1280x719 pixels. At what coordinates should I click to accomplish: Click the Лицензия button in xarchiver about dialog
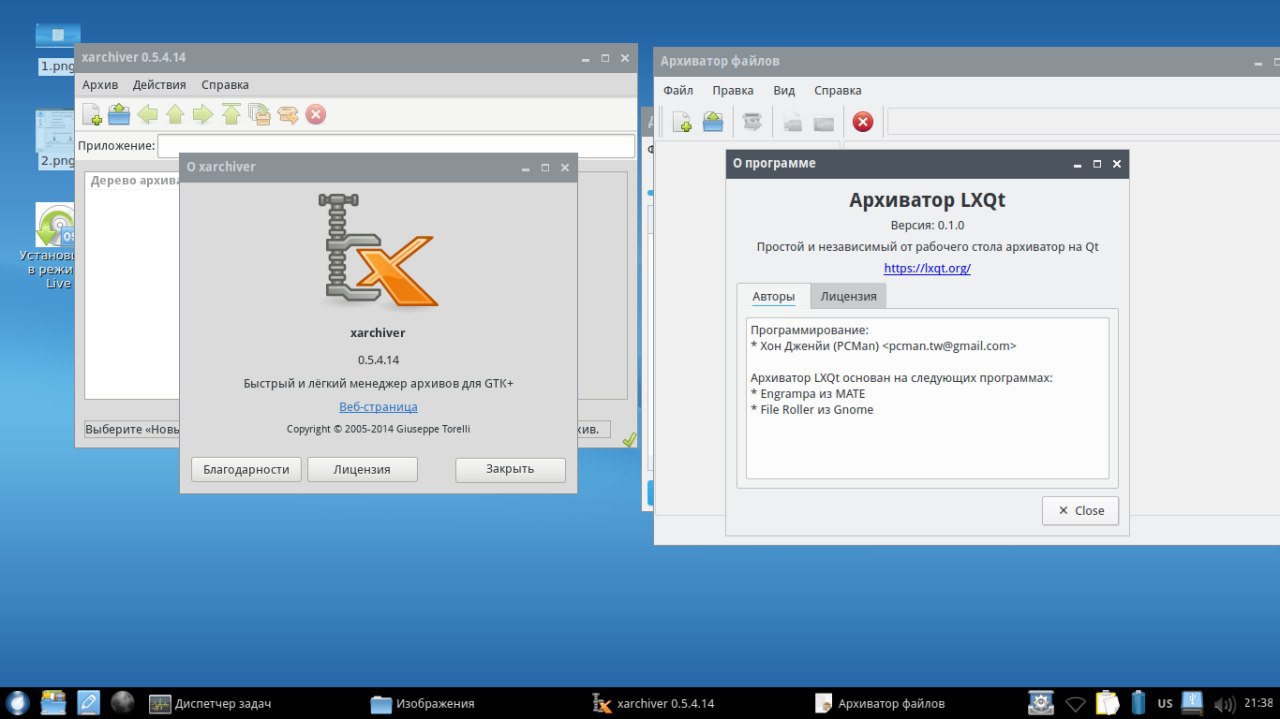[x=362, y=469]
